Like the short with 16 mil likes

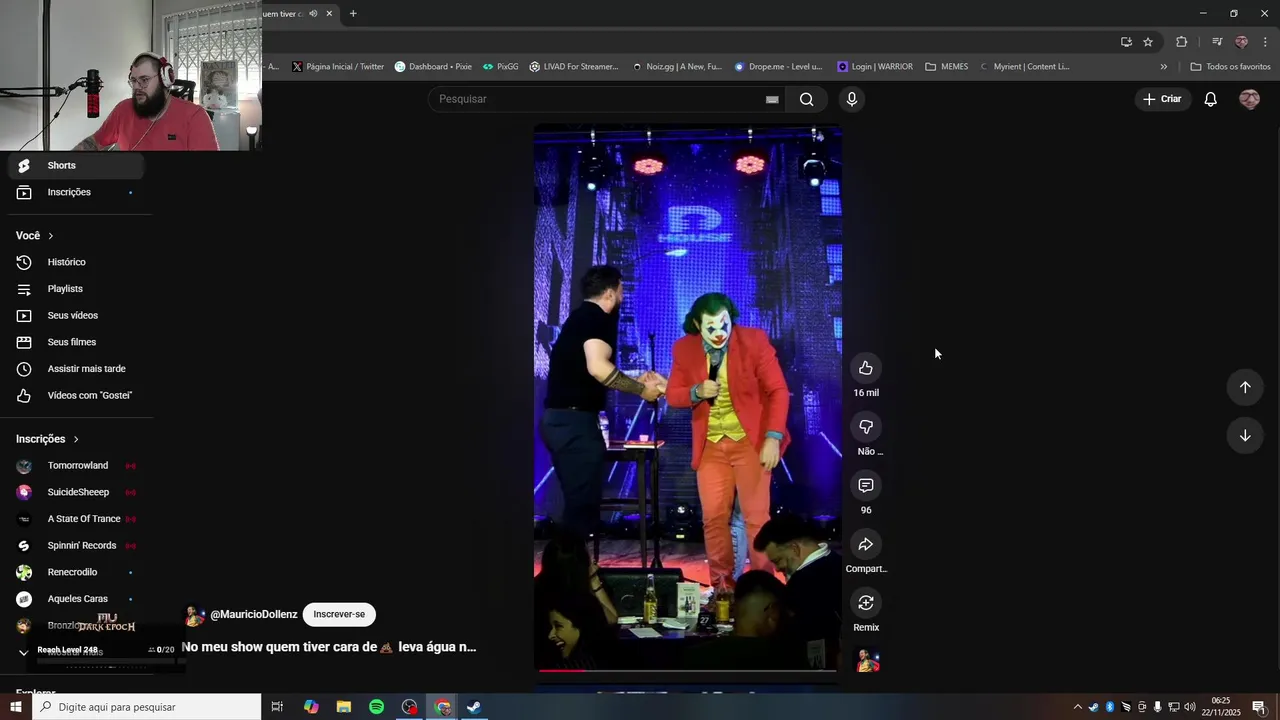866,368
